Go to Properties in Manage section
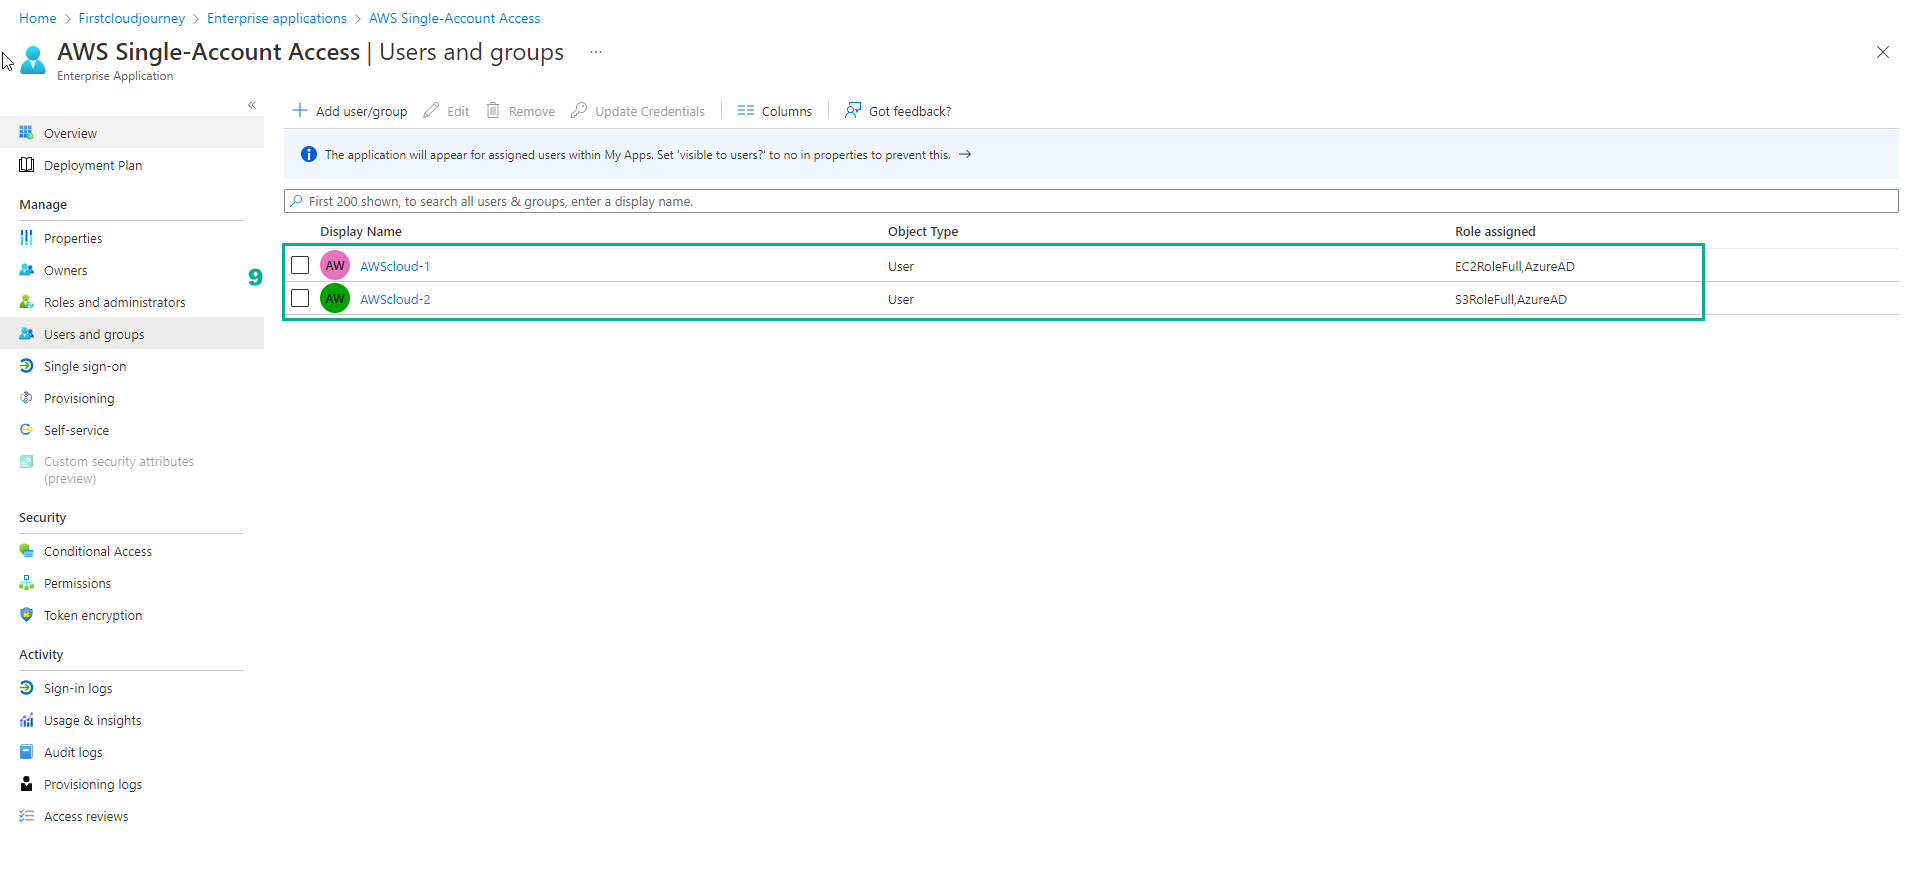Screen dimensions: 1918x871 (x=132, y=238)
